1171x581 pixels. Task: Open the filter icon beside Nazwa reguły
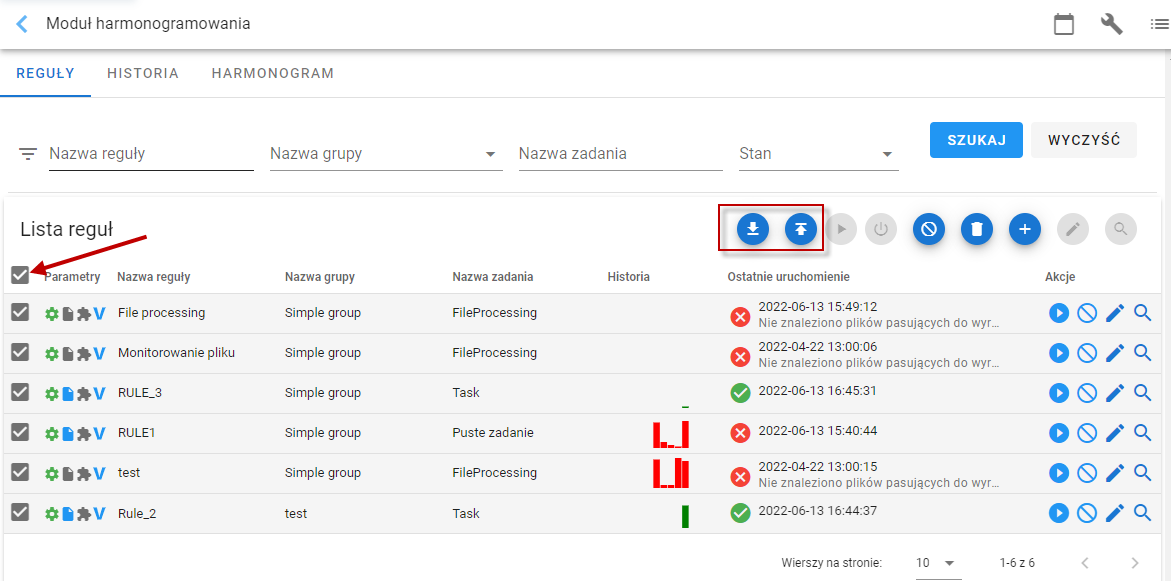click(28, 155)
